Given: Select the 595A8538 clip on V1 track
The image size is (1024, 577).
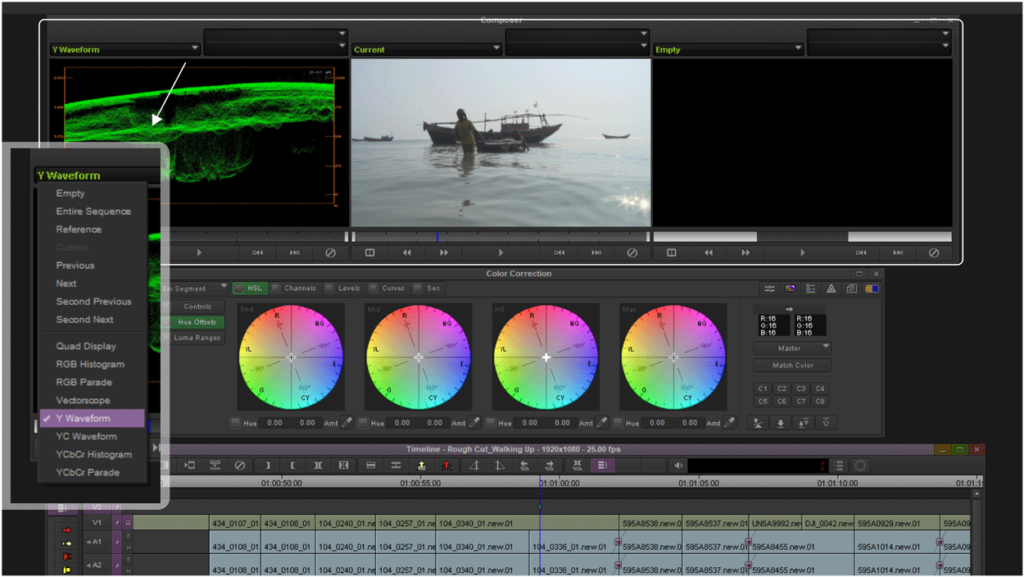Looking at the screenshot, I should [650, 523].
